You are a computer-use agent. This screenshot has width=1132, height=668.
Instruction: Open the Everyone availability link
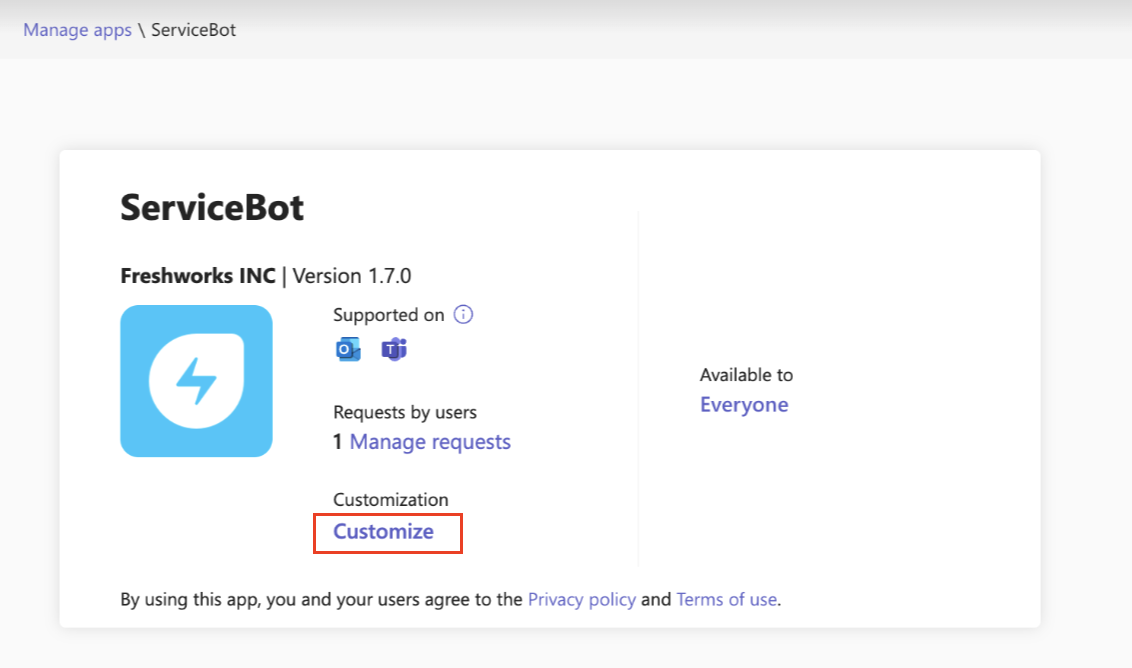coord(744,404)
